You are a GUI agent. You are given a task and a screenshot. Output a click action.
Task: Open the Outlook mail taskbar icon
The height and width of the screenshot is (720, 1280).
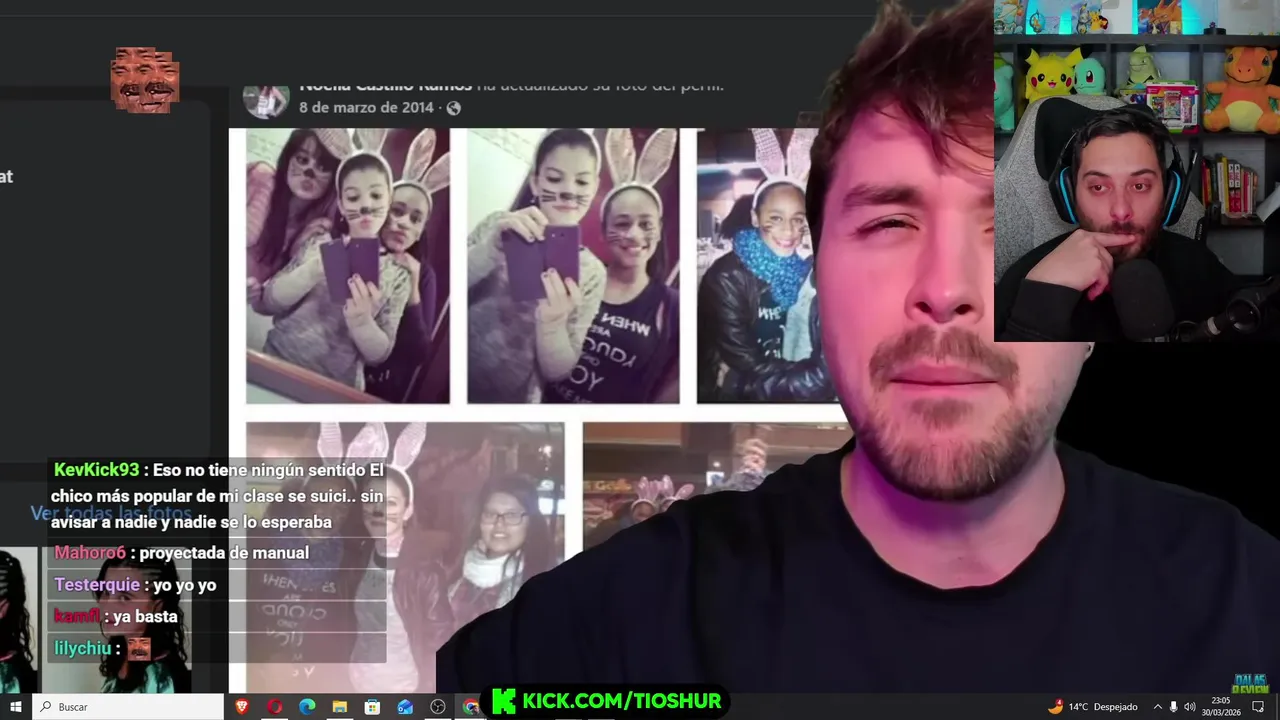[x=405, y=707]
